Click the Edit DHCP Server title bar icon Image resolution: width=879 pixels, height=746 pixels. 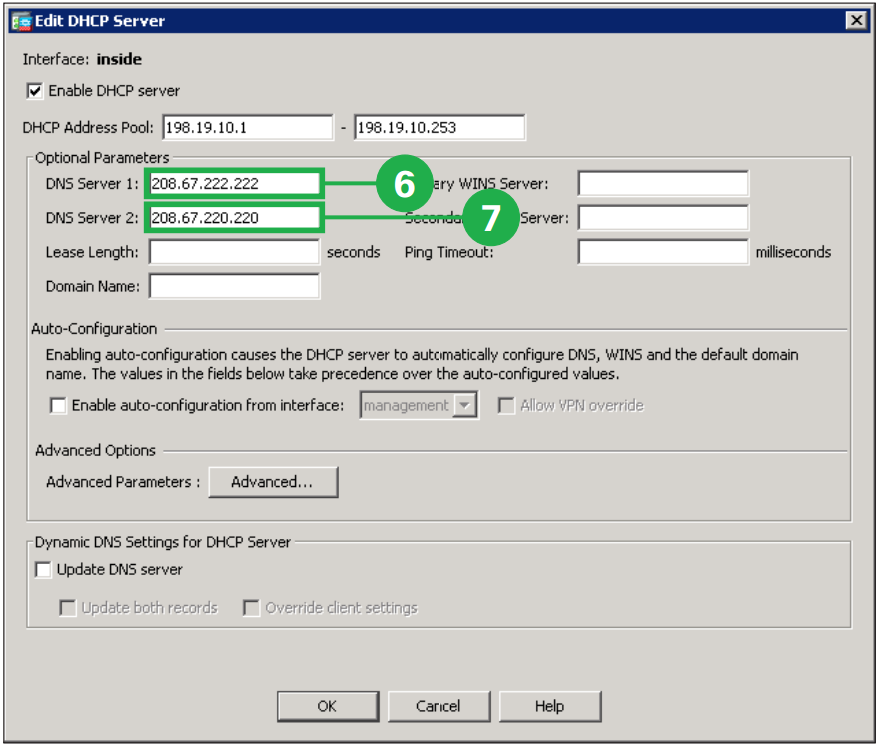(x=21, y=20)
